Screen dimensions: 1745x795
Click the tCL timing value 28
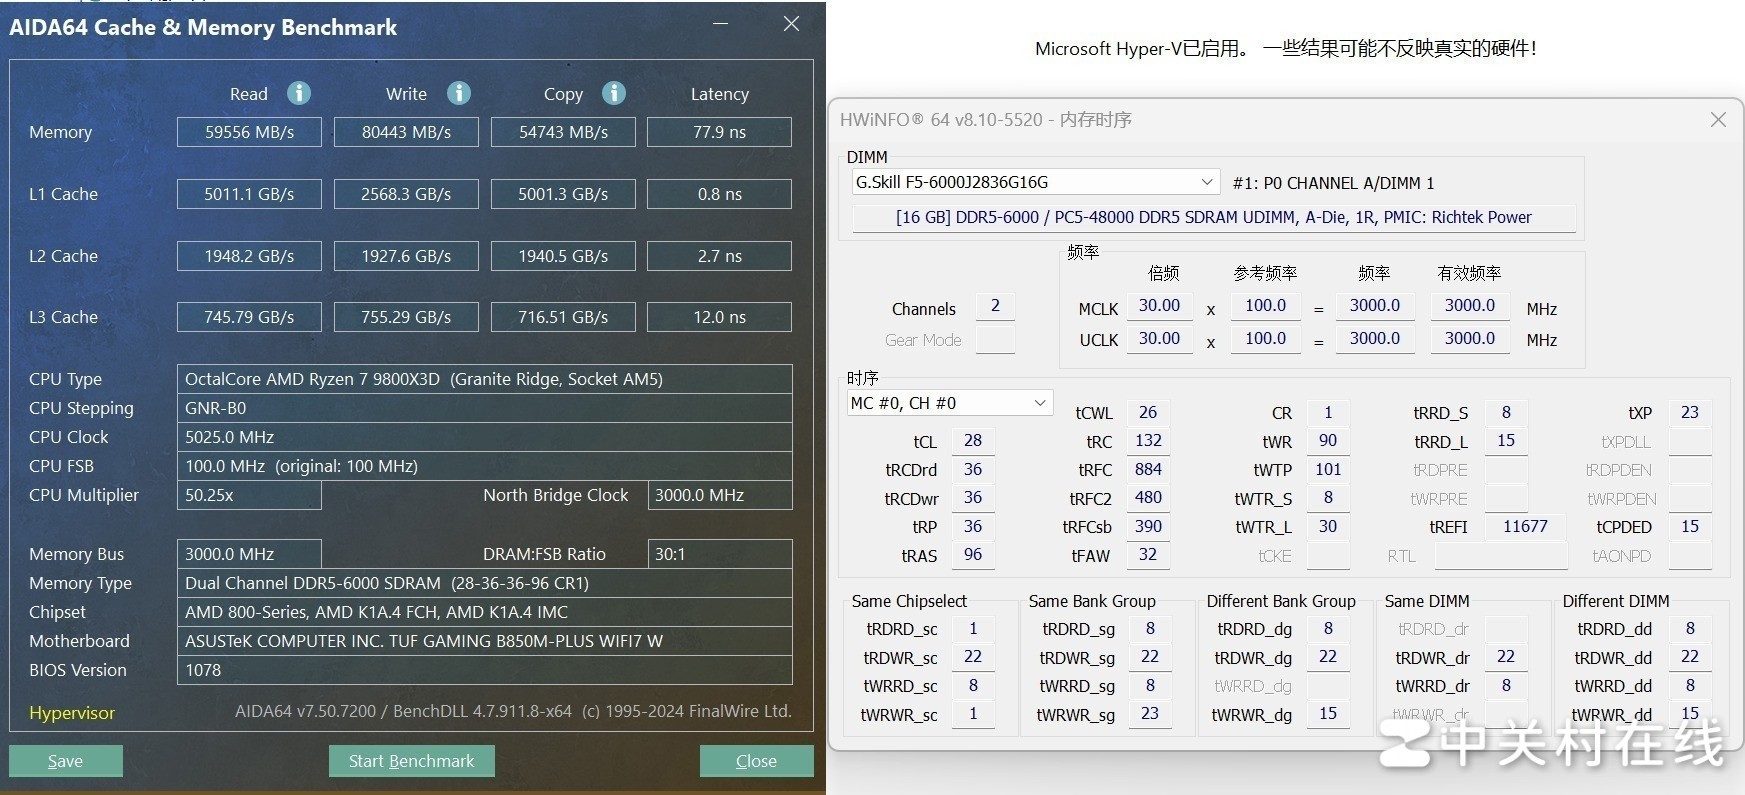972,441
